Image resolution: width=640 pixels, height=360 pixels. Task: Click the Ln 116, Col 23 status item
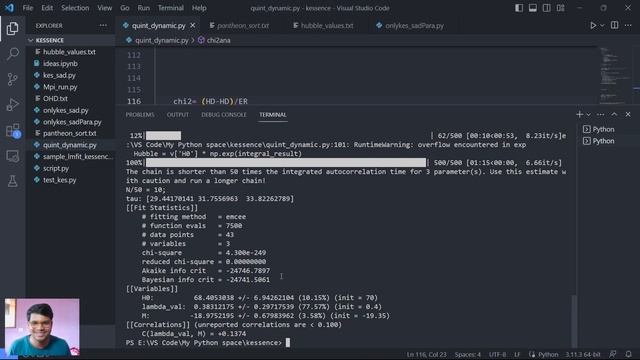click(x=427, y=354)
